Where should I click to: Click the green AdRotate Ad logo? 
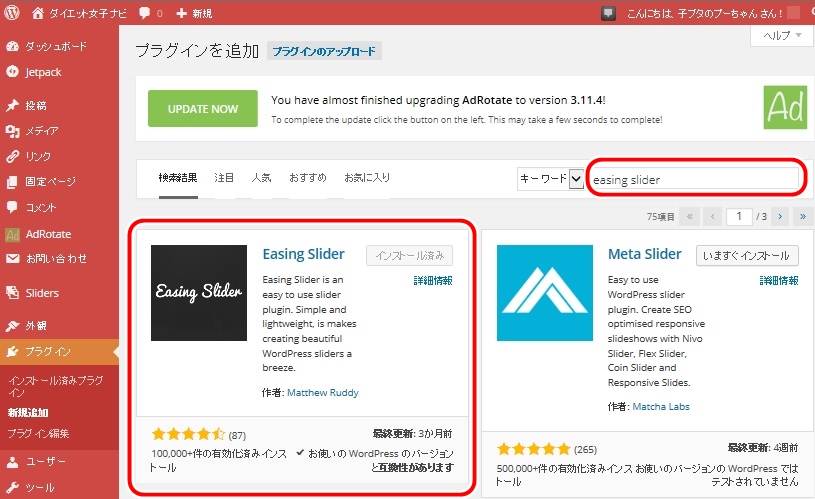pyautogui.click(x=785, y=108)
